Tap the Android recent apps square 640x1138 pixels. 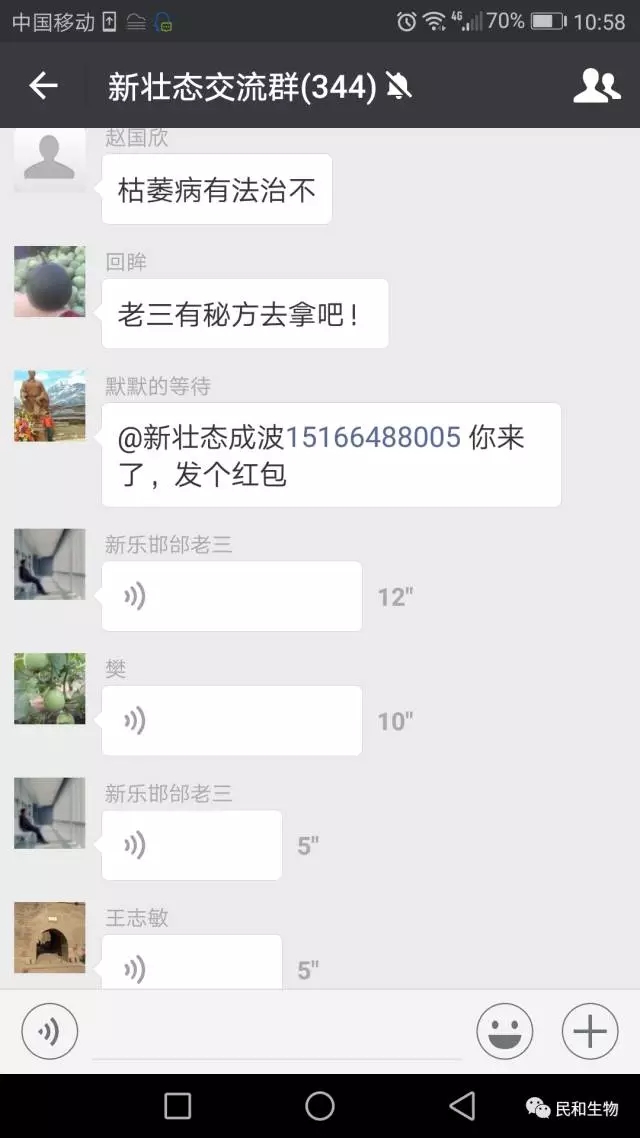coord(178,1107)
